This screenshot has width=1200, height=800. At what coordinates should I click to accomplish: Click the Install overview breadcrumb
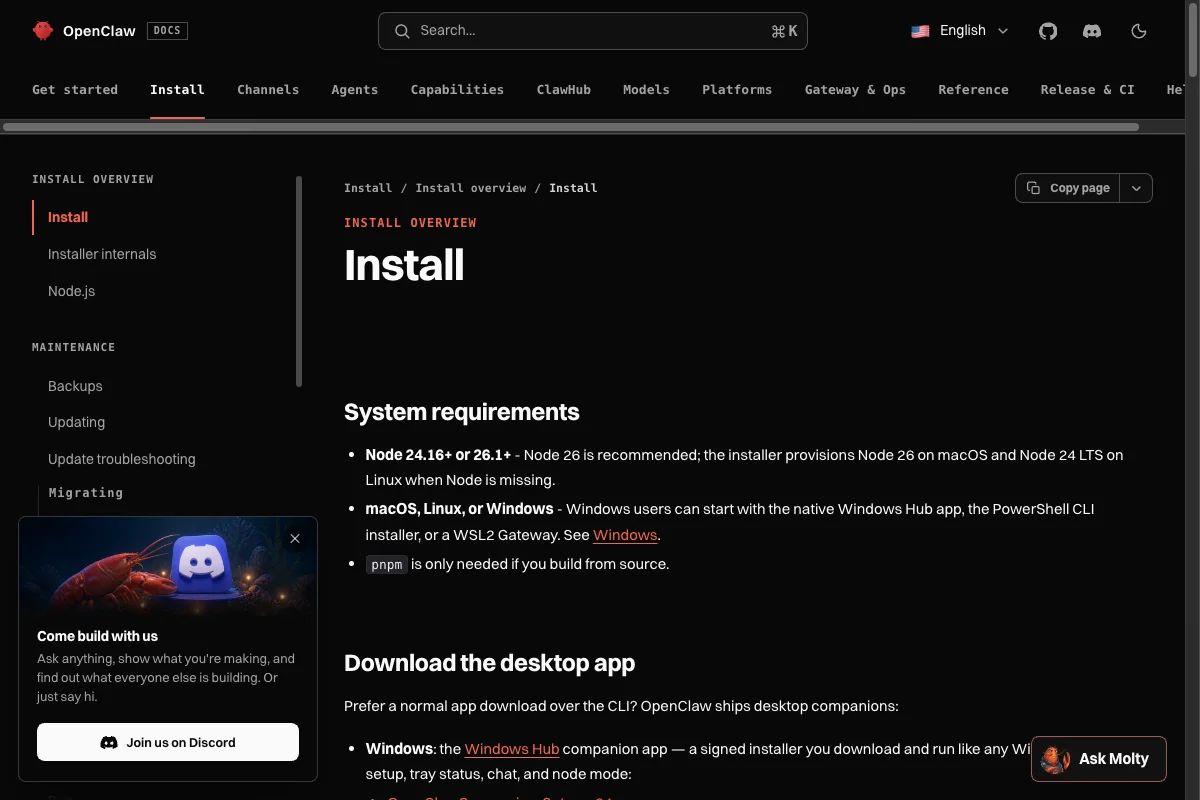(471, 188)
